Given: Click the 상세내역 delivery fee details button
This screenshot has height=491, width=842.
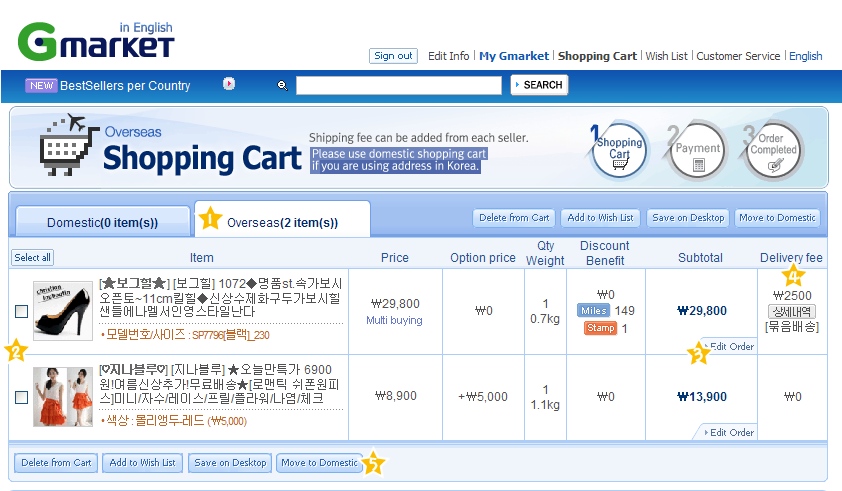Looking at the screenshot, I should [x=792, y=311].
